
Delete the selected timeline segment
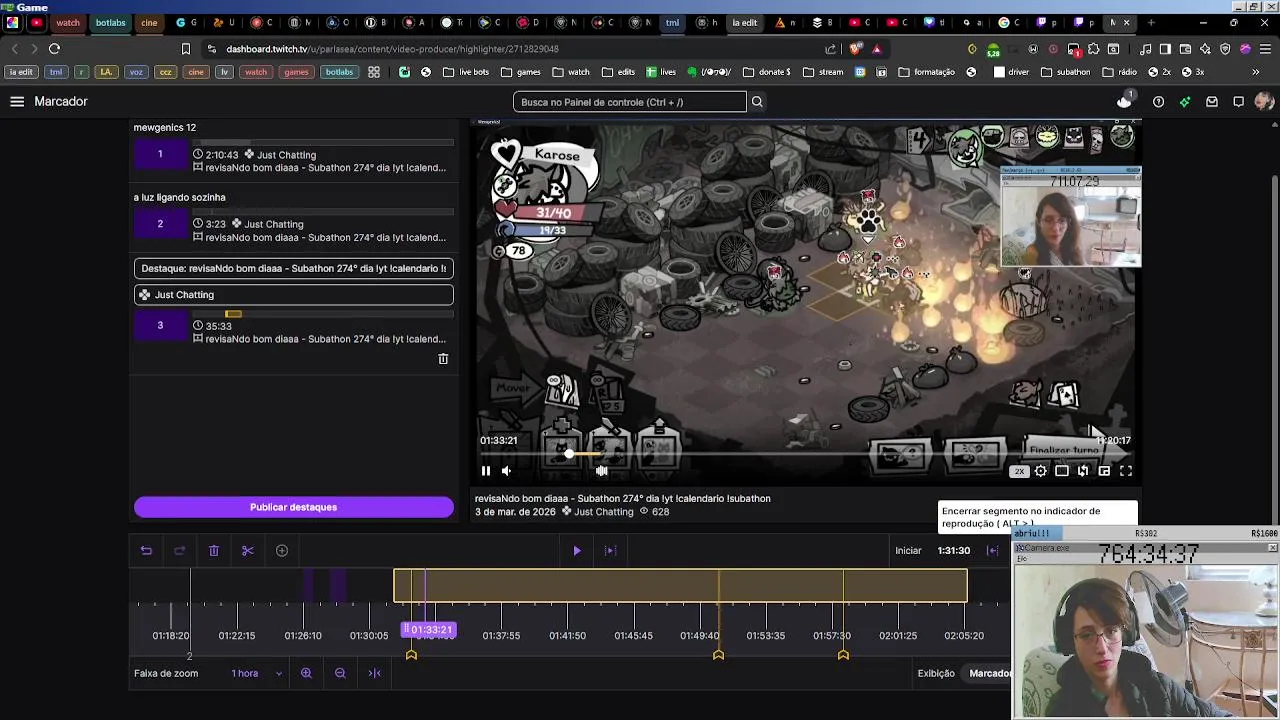pos(214,551)
